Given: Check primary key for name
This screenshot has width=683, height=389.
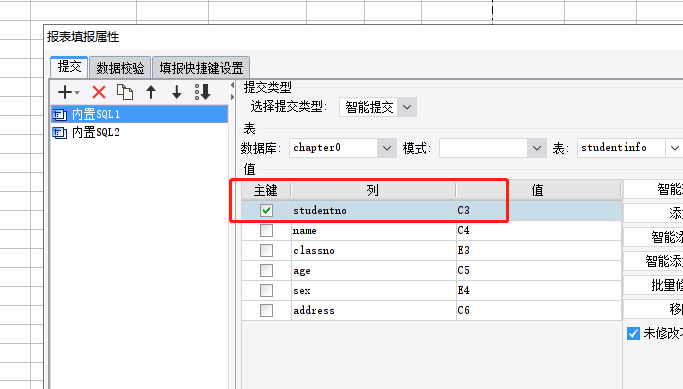Looking at the screenshot, I should (x=266, y=230).
